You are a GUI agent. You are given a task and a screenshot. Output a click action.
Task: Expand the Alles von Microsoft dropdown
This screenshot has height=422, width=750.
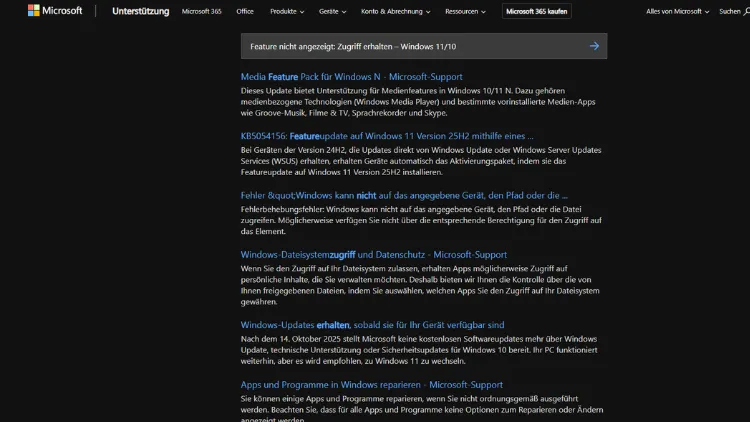[677, 11]
